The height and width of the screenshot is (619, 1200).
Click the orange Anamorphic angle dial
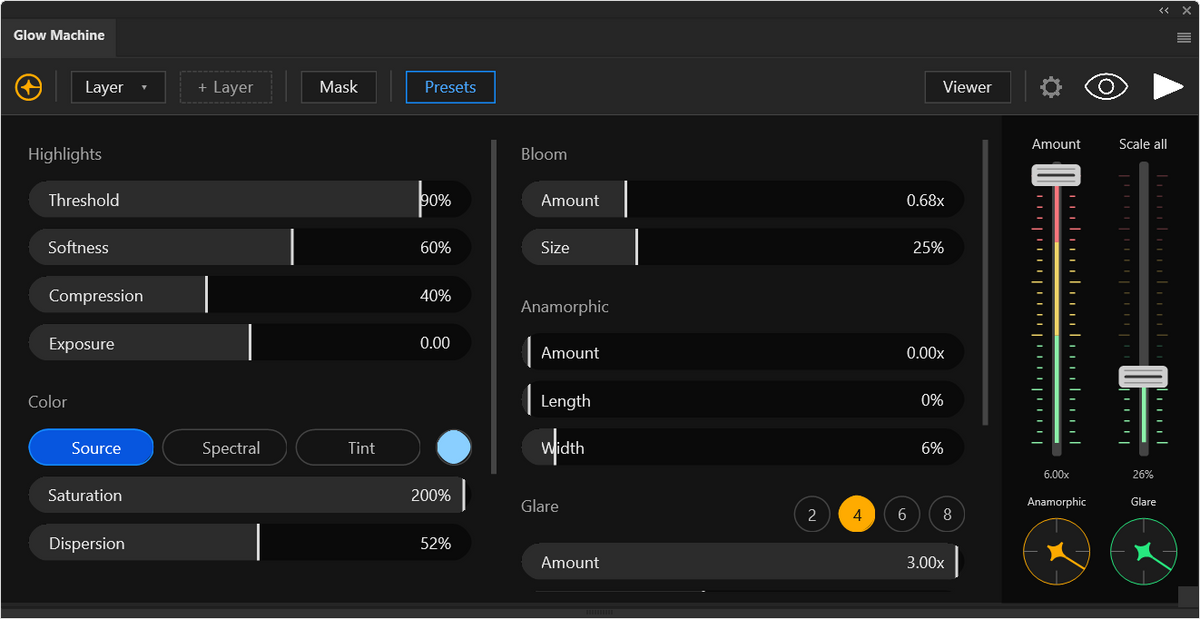coord(1057,552)
